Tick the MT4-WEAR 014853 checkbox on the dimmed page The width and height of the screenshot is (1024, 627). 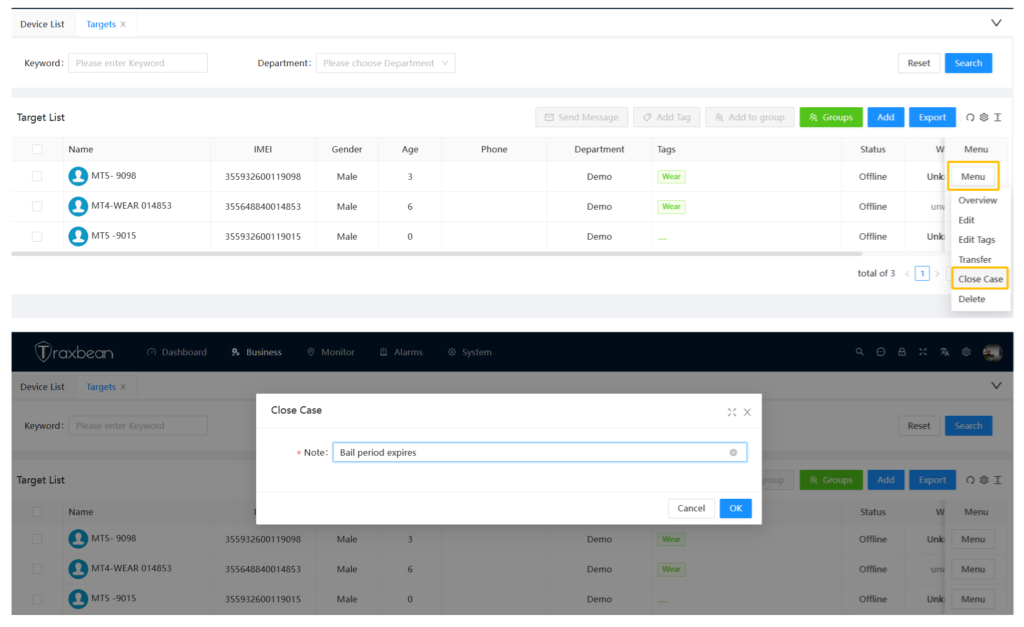[x=37, y=569]
